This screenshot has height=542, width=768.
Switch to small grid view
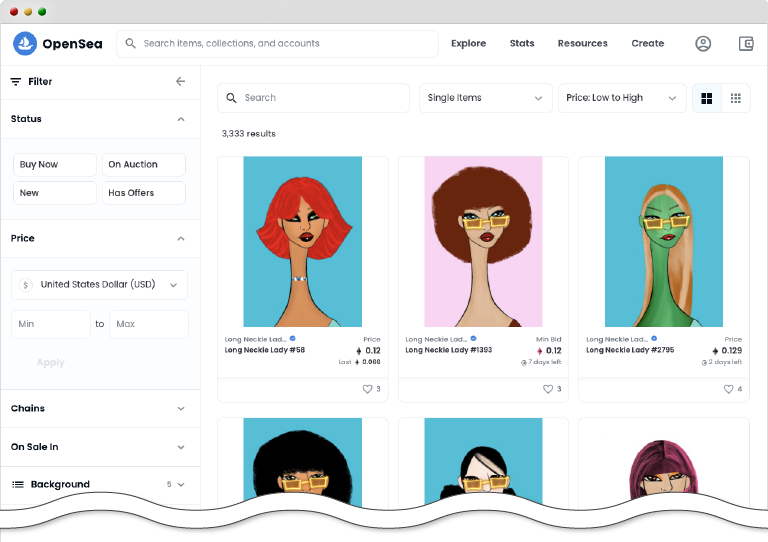point(736,98)
